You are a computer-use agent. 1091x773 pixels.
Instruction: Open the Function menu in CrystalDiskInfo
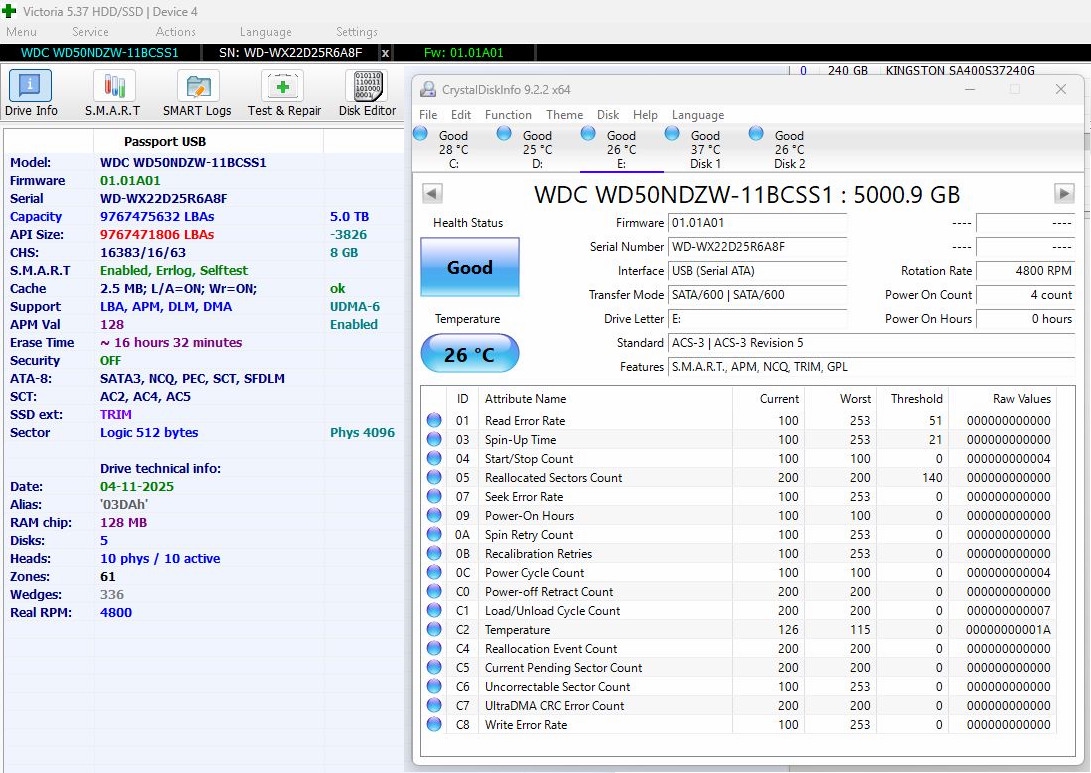[508, 115]
